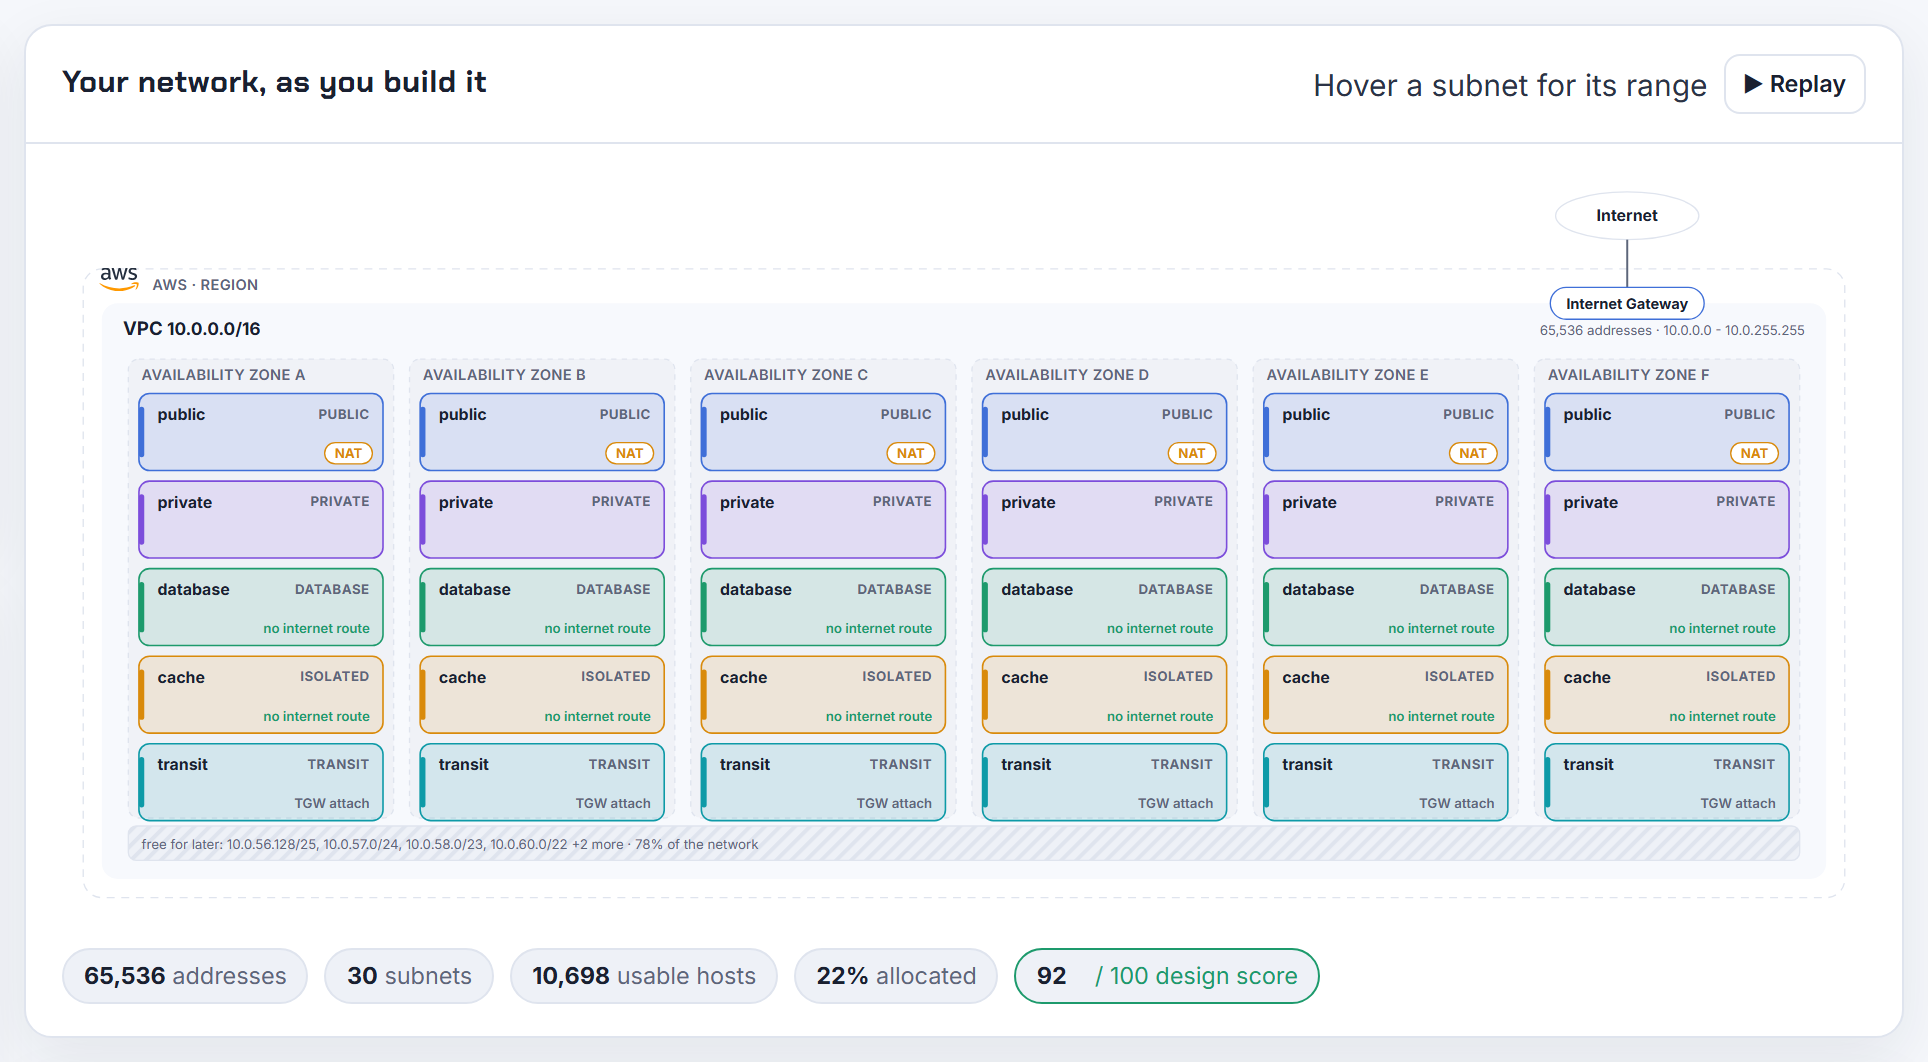Select the database subnet in Availability Zone D
Screen dimensions: 1928x1062
point(1104,607)
